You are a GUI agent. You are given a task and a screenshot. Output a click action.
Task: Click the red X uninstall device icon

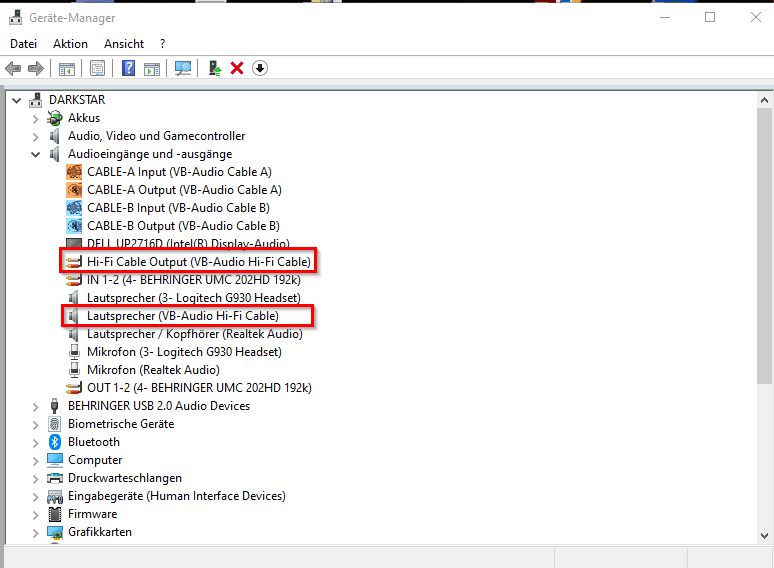237,68
